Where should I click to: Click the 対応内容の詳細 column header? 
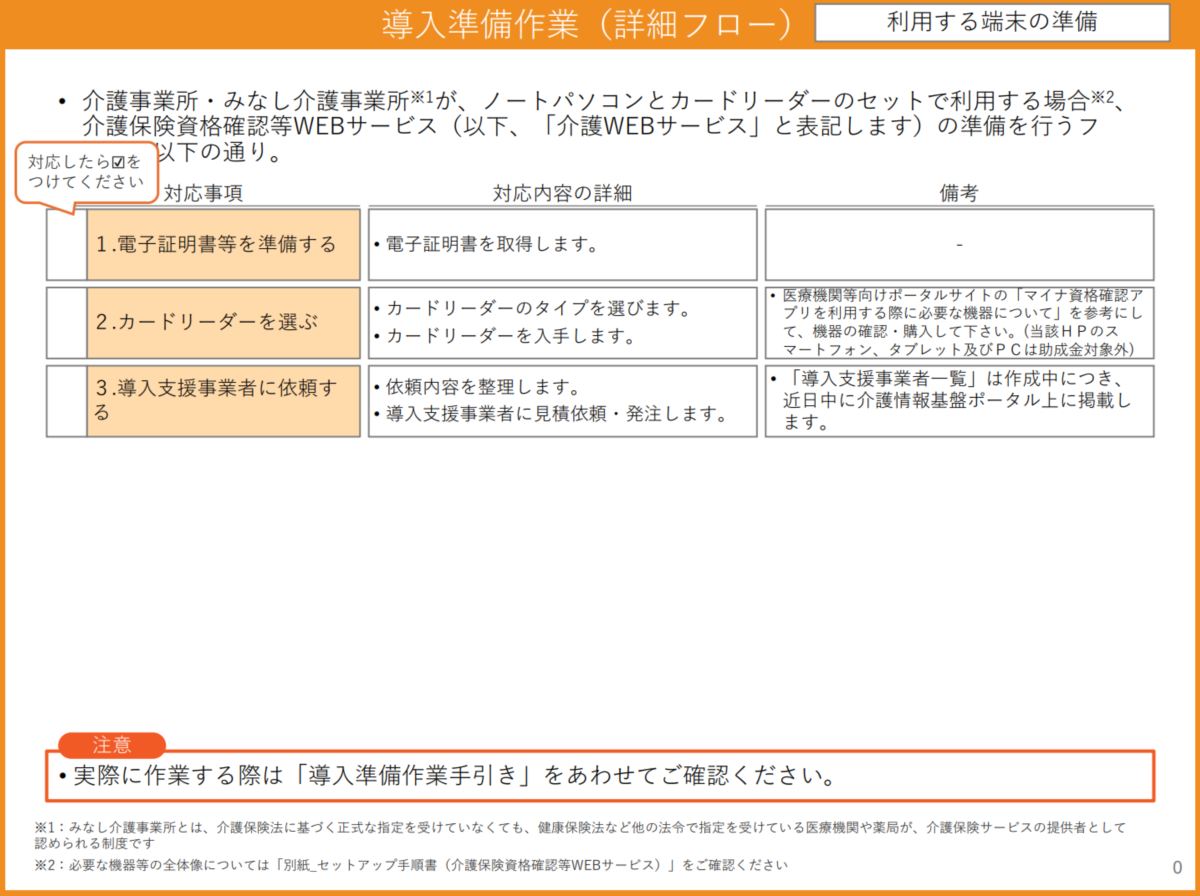pos(563,194)
